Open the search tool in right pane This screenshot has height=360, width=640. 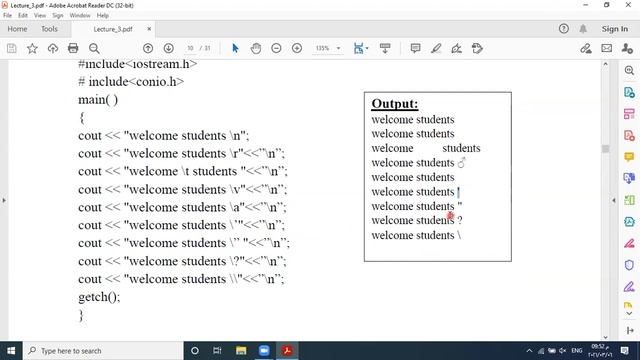(629, 70)
